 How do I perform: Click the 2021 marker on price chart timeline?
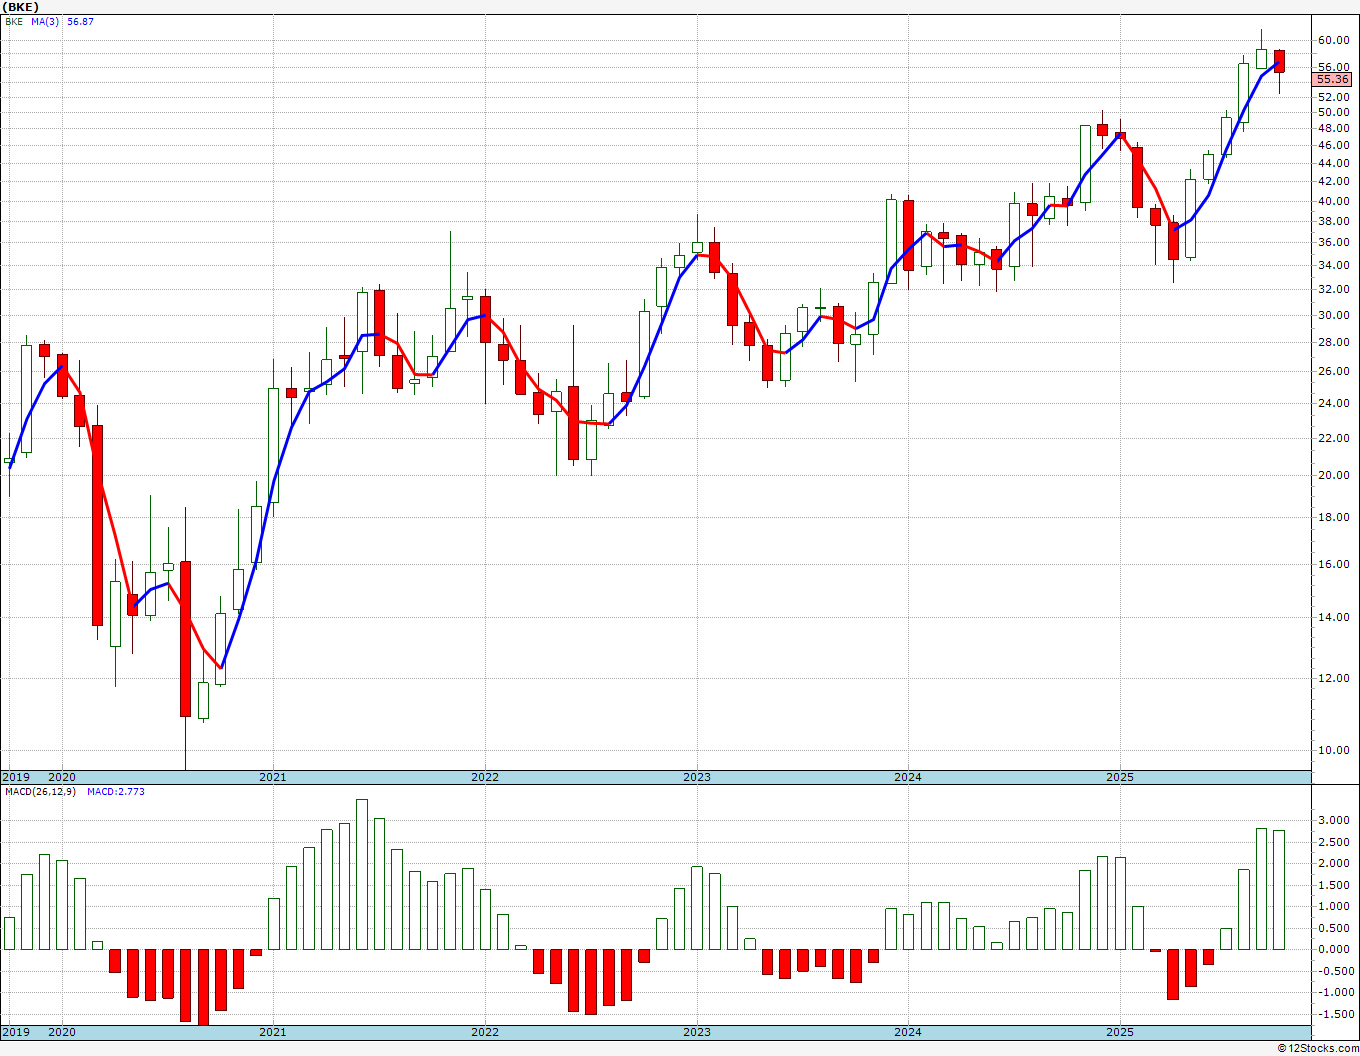[273, 777]
